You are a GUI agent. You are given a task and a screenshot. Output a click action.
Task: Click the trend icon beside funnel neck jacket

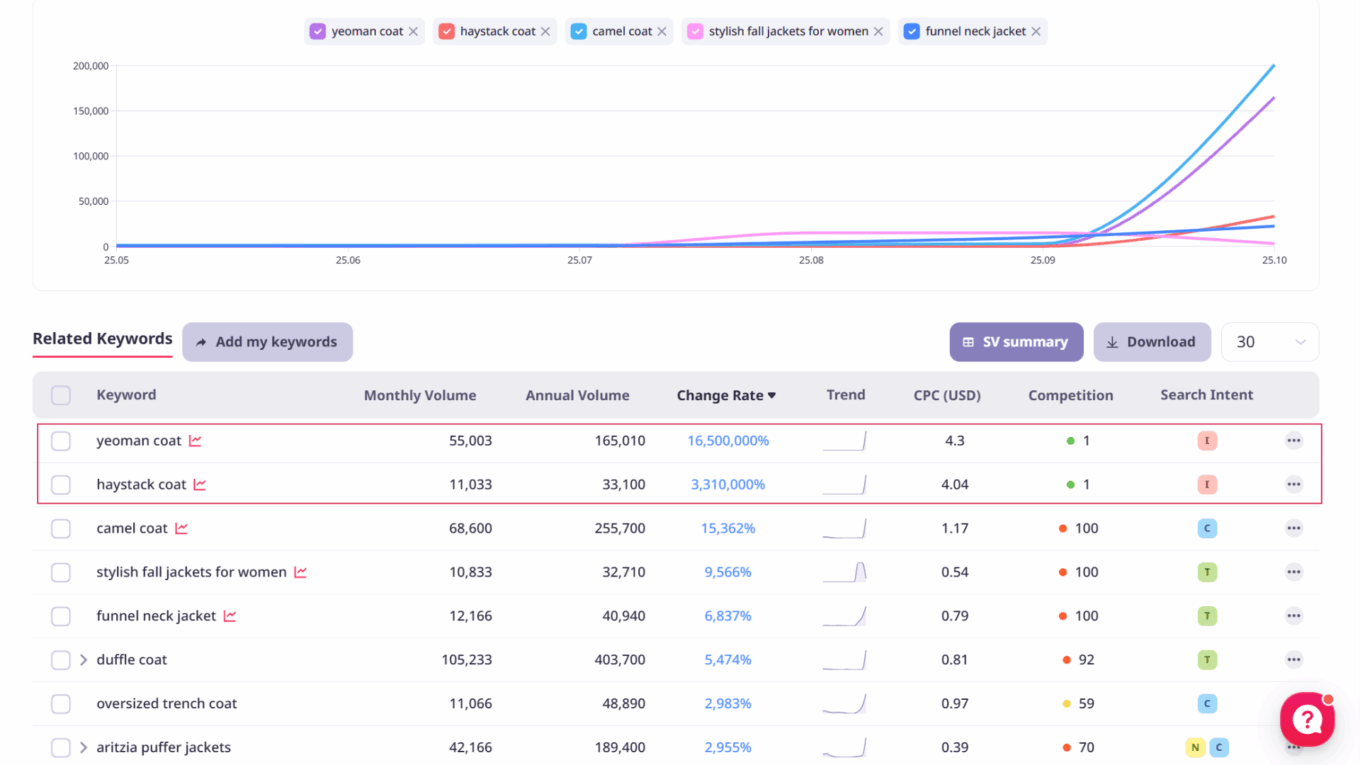[x=230, y=617]
